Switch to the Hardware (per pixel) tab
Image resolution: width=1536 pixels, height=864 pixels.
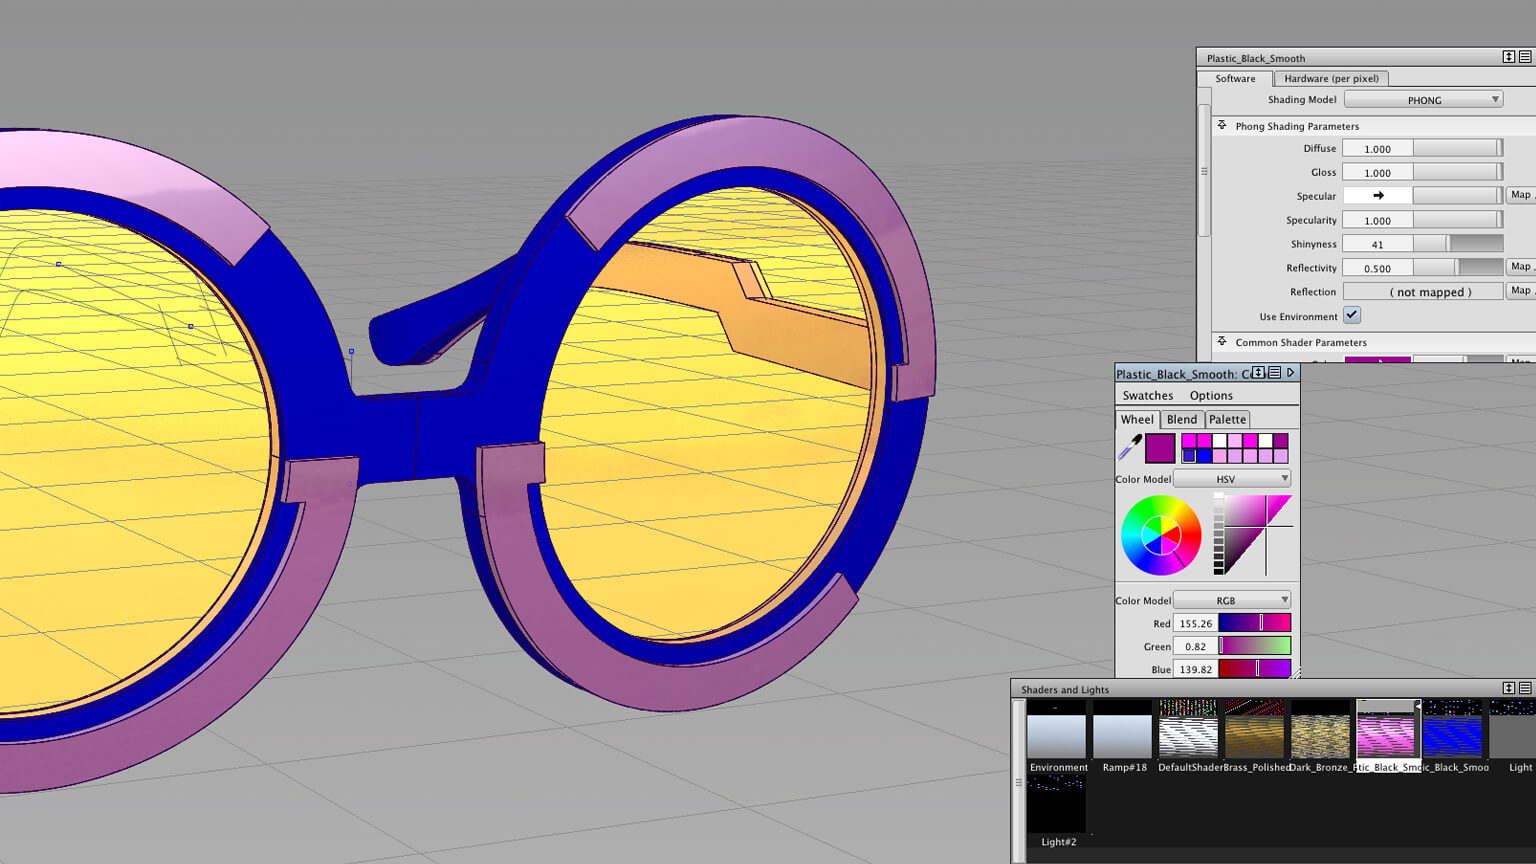pyautogui.click(x=1331, y=78)
